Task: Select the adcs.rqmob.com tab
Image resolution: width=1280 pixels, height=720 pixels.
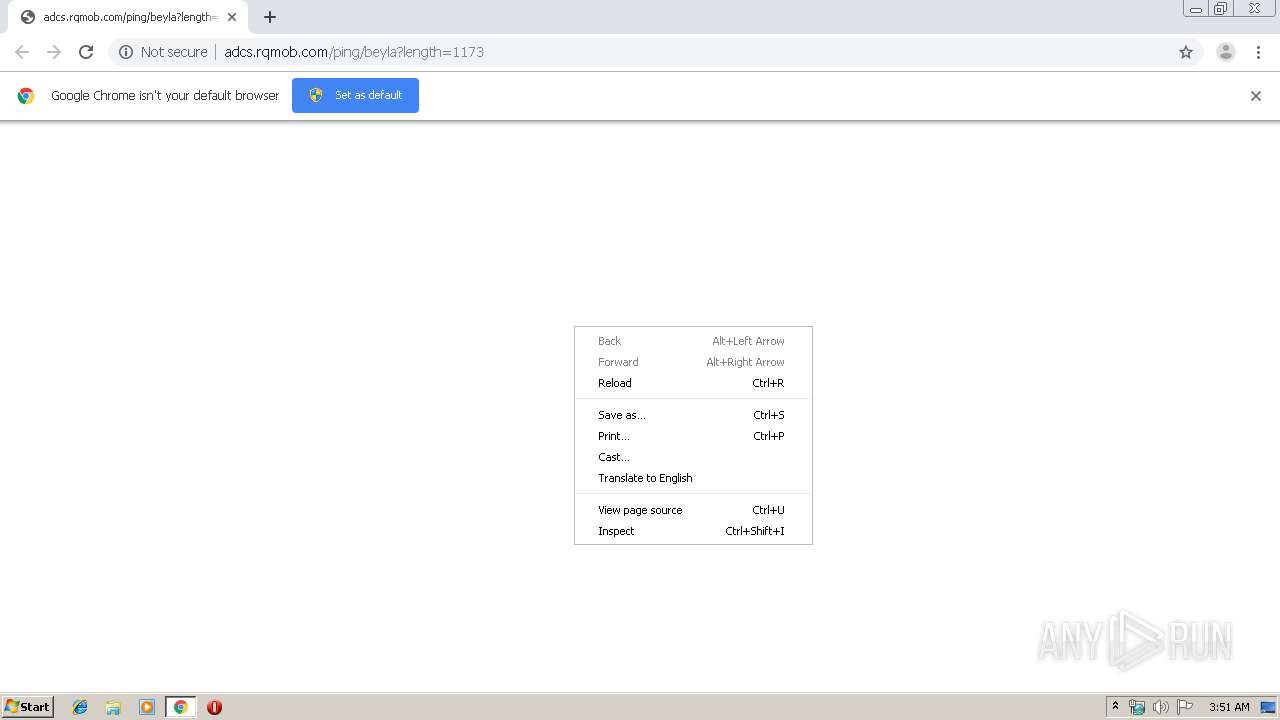Action: [x=128, y=17]
